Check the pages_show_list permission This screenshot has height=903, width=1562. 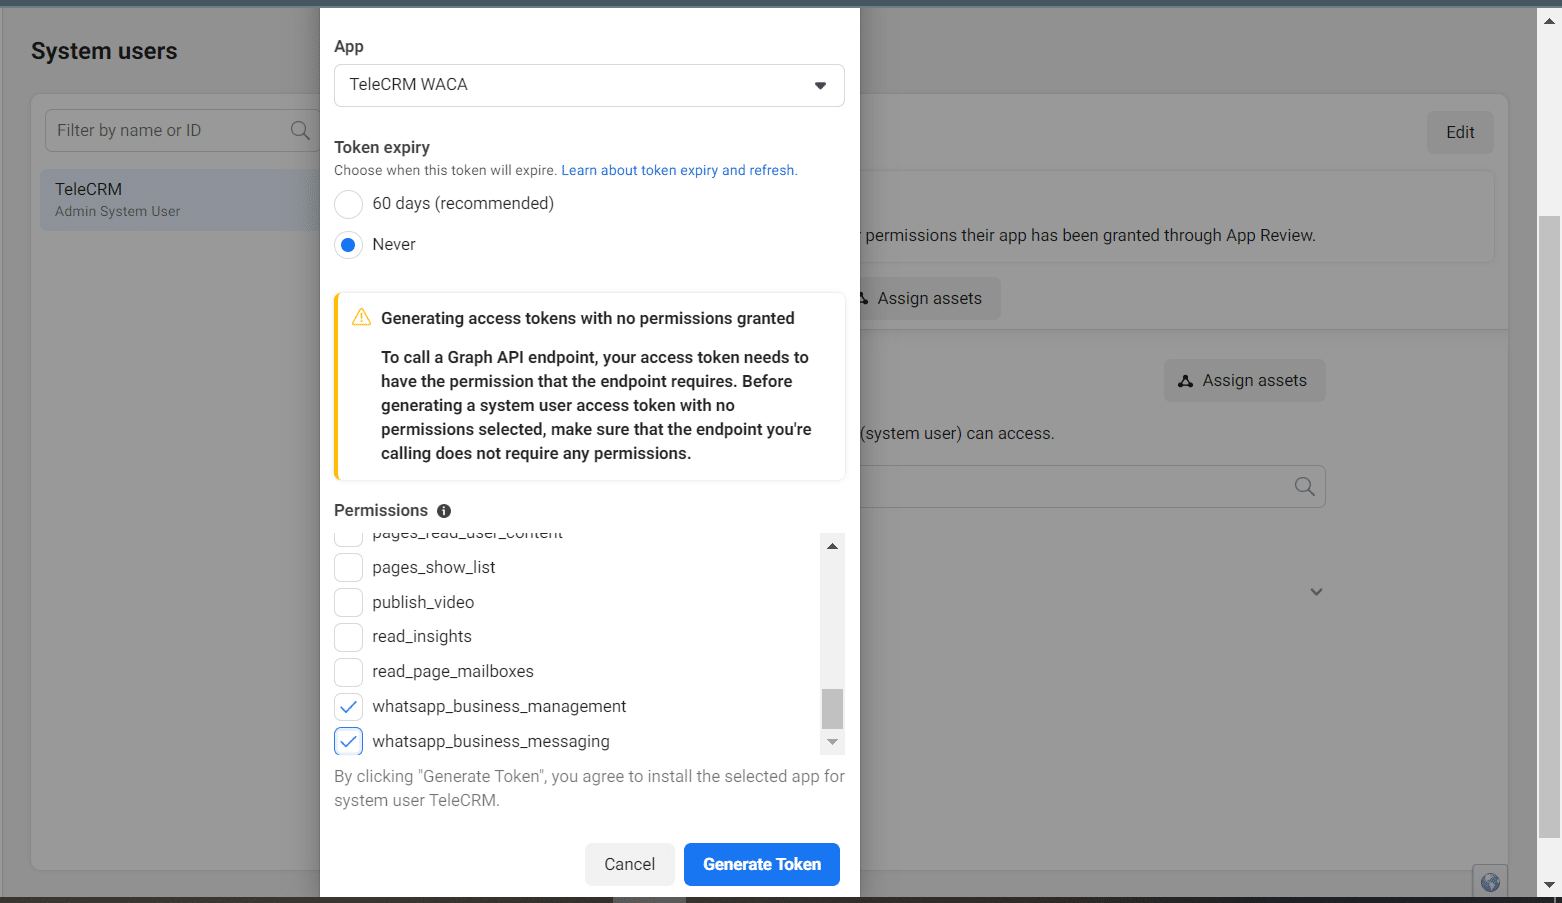348,568
